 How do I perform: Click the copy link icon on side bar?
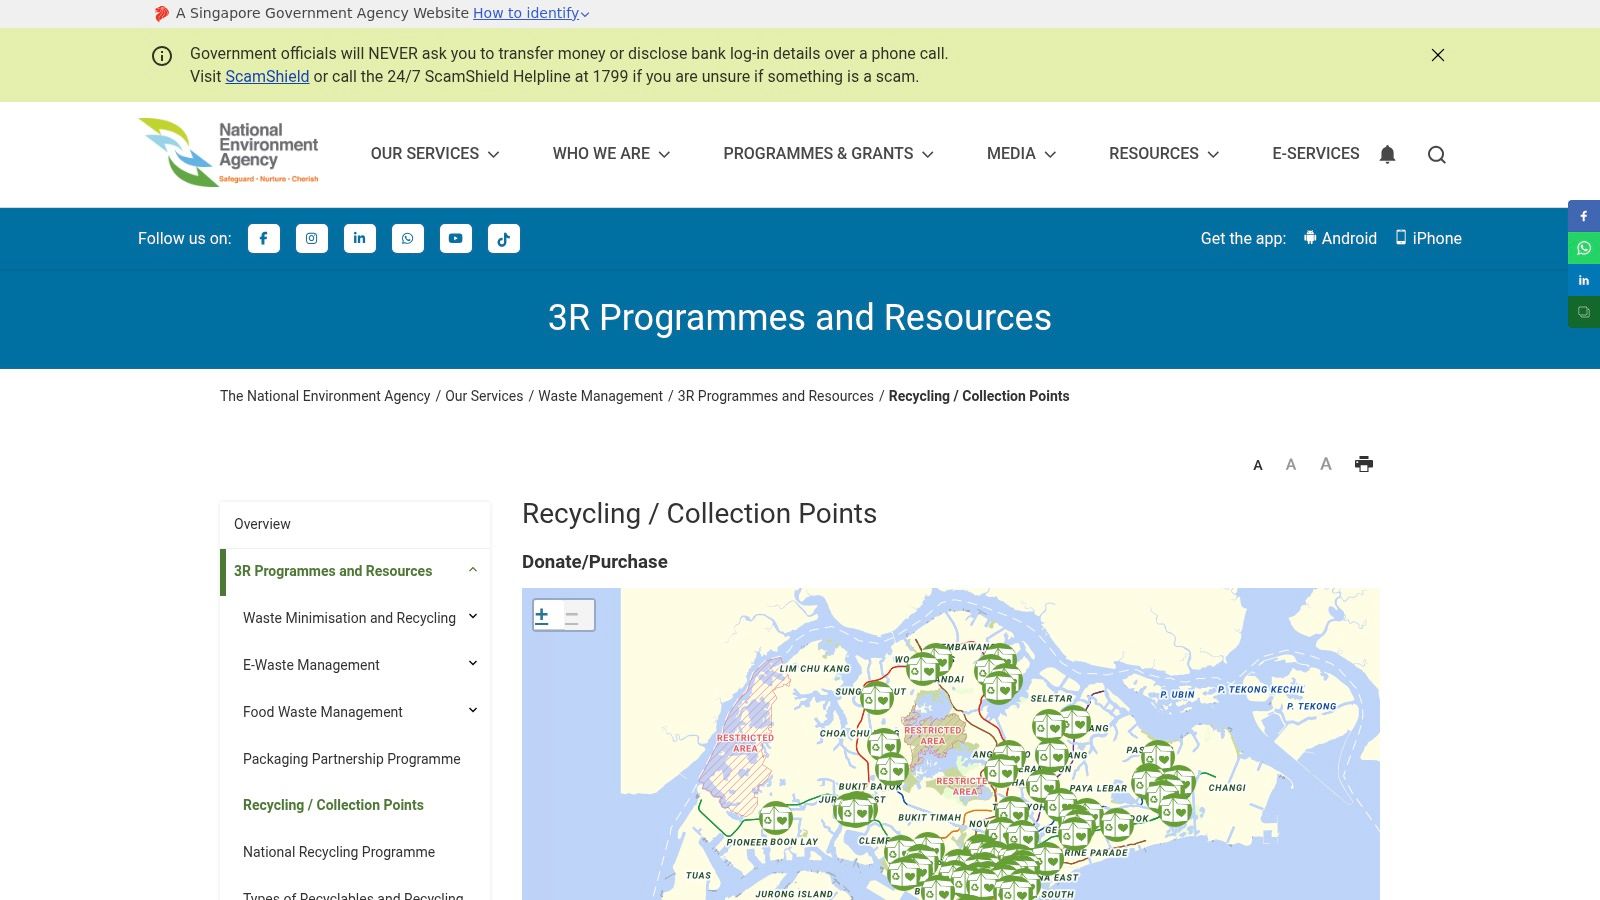(x=1584, y=312)
